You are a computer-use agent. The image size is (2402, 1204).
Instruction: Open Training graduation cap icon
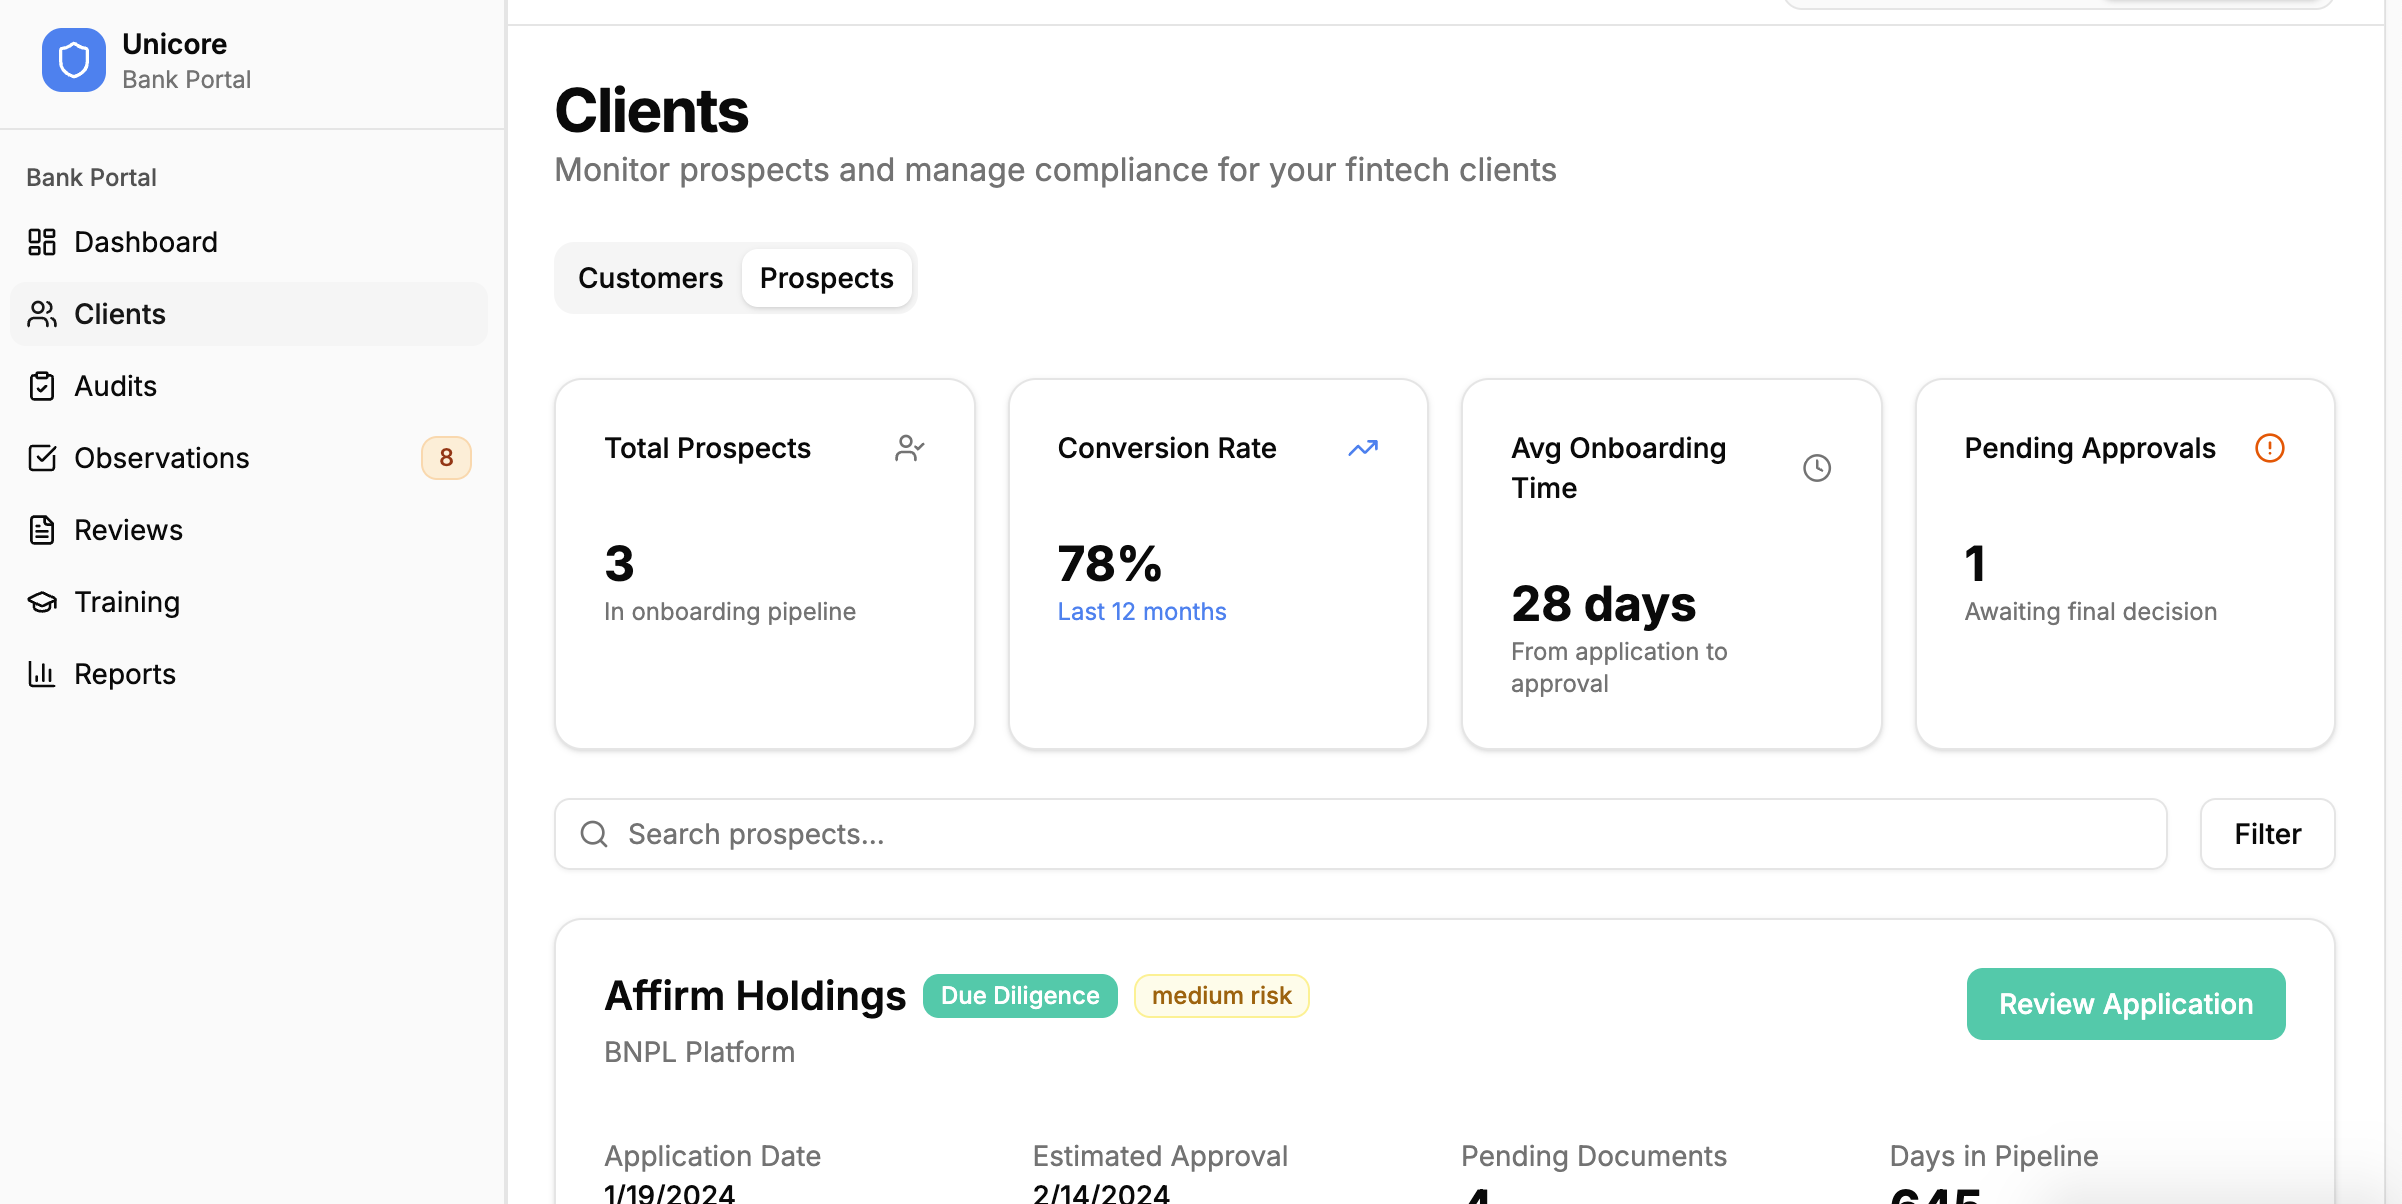pos(42,602)
